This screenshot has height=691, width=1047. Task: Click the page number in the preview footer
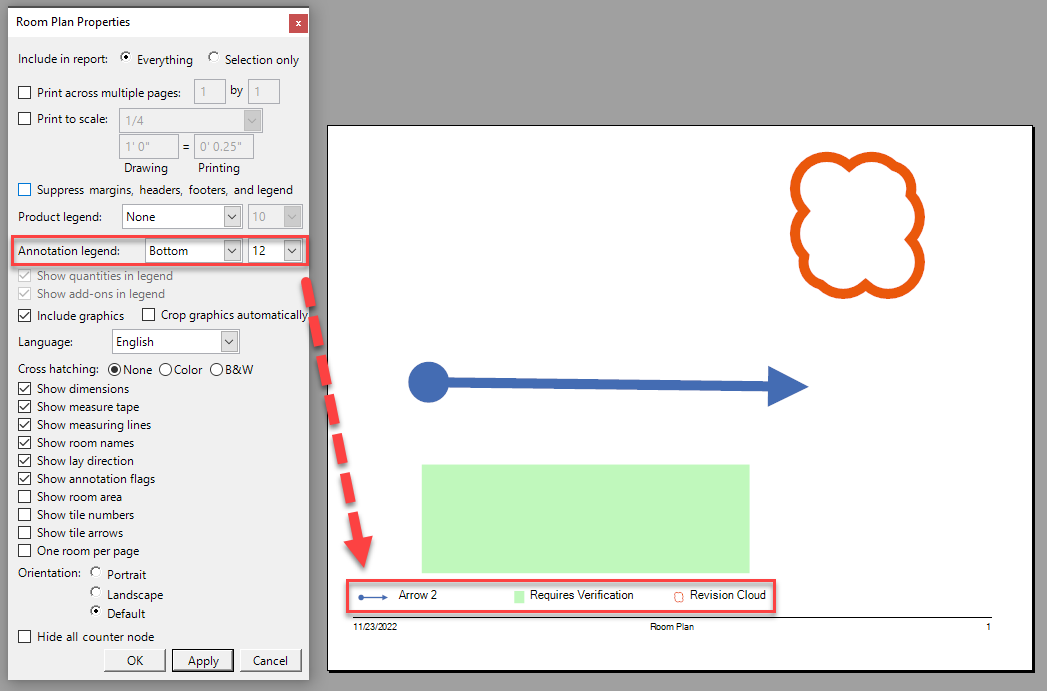[988, 626]
